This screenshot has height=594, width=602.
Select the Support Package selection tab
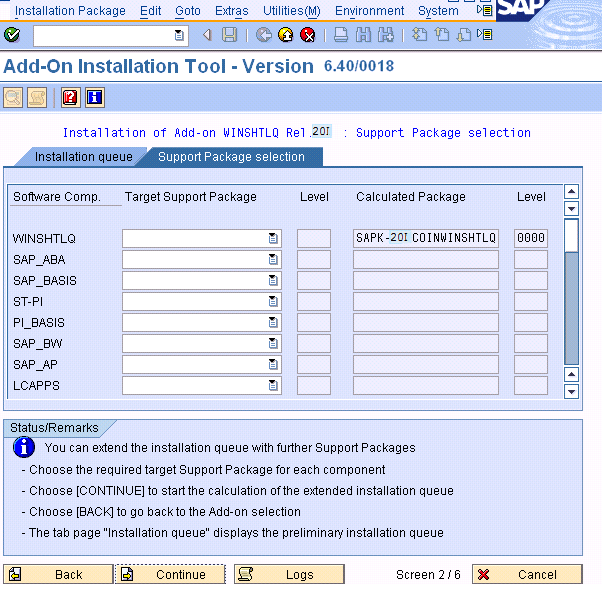tap(231, 157)
